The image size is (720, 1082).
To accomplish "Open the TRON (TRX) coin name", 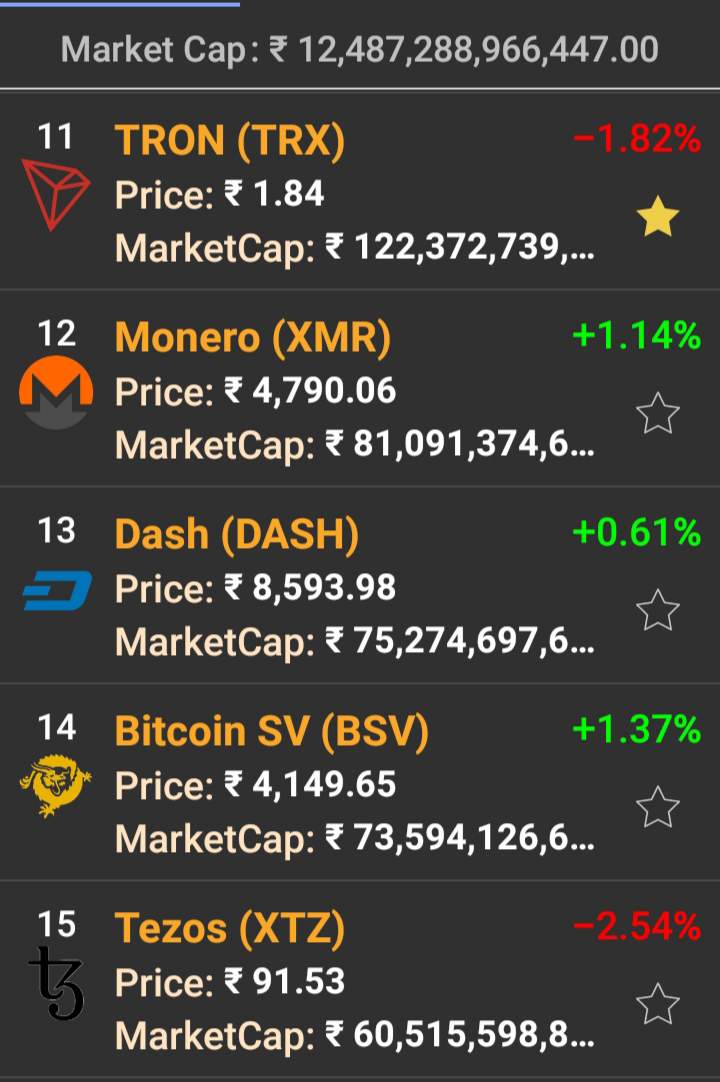I will tap(230, 141).
